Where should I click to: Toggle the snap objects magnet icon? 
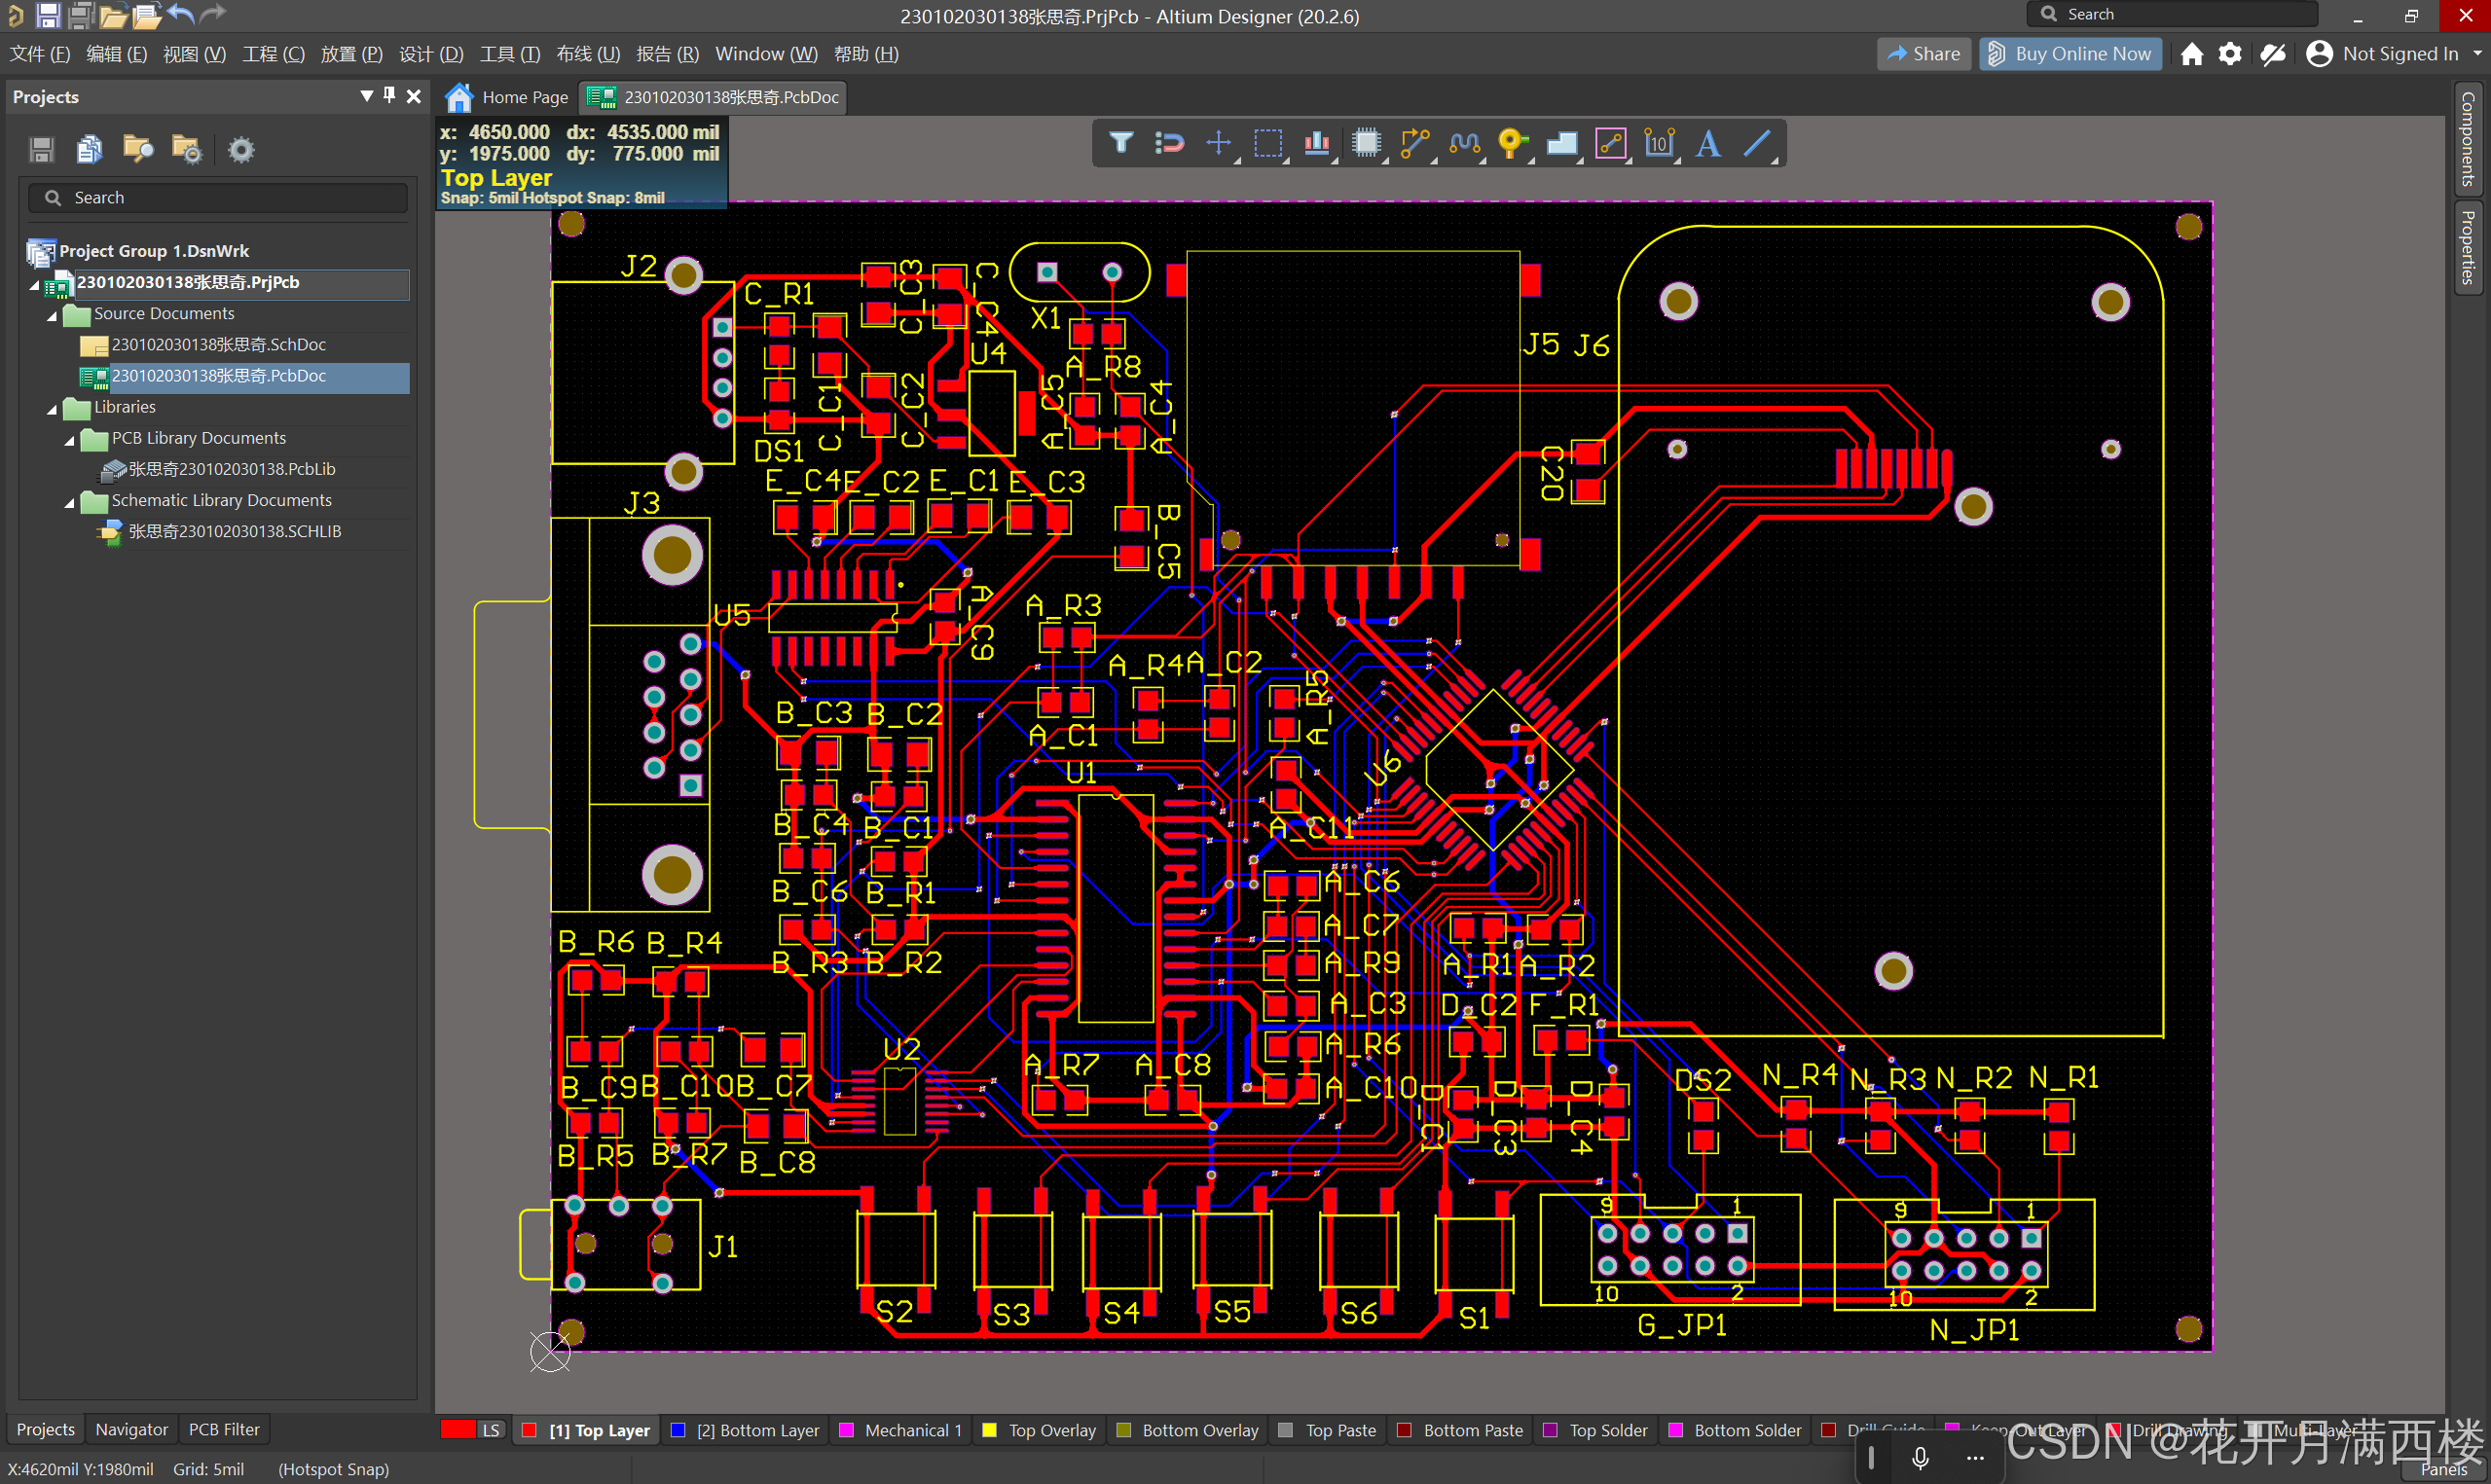tap(1169, 143)
